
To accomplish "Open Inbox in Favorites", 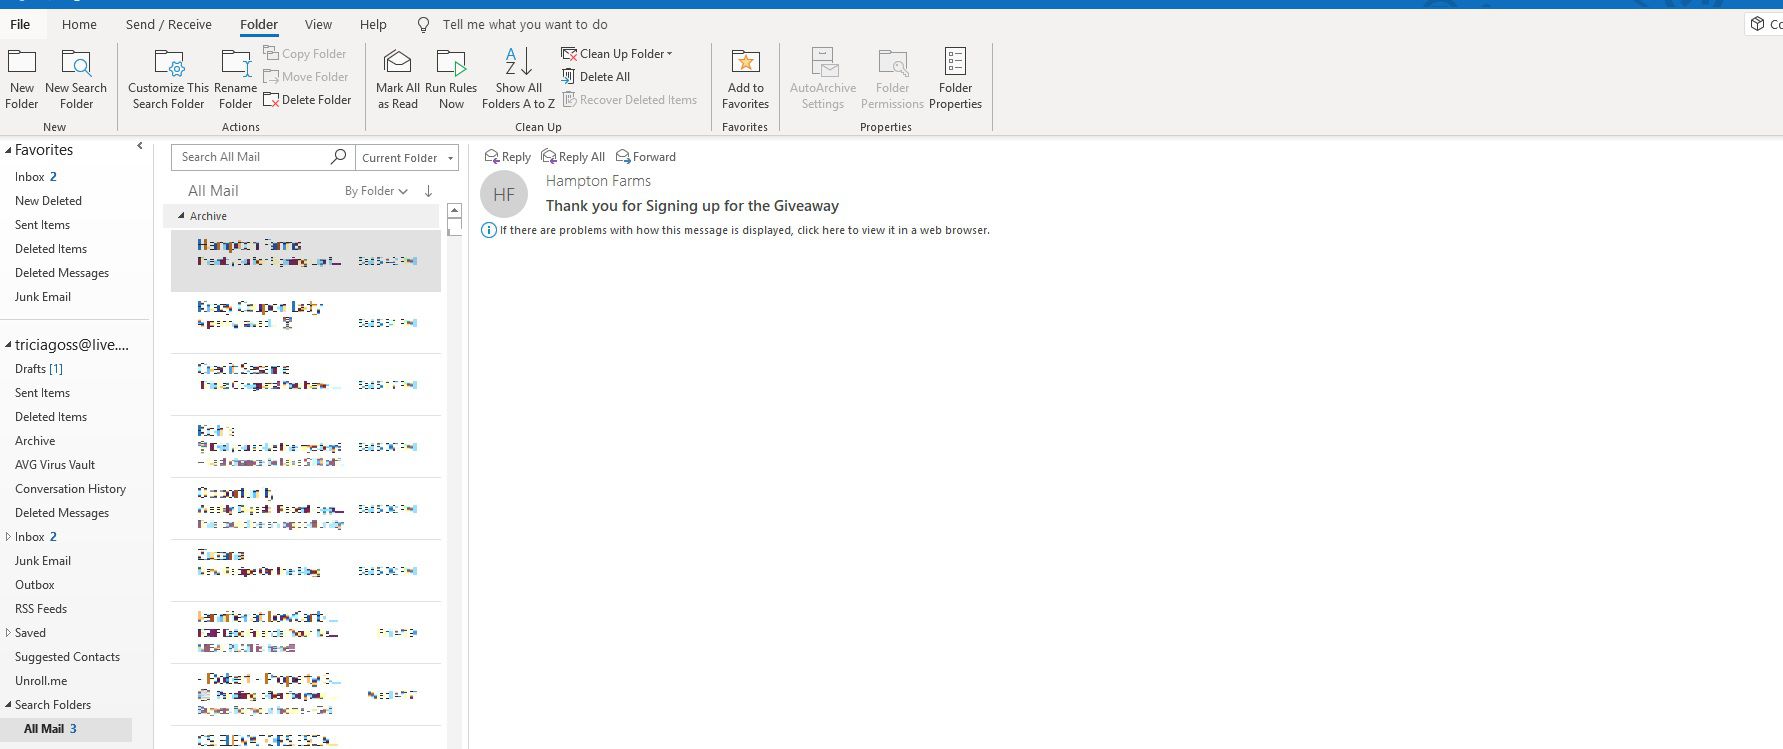I will (36, 177).
